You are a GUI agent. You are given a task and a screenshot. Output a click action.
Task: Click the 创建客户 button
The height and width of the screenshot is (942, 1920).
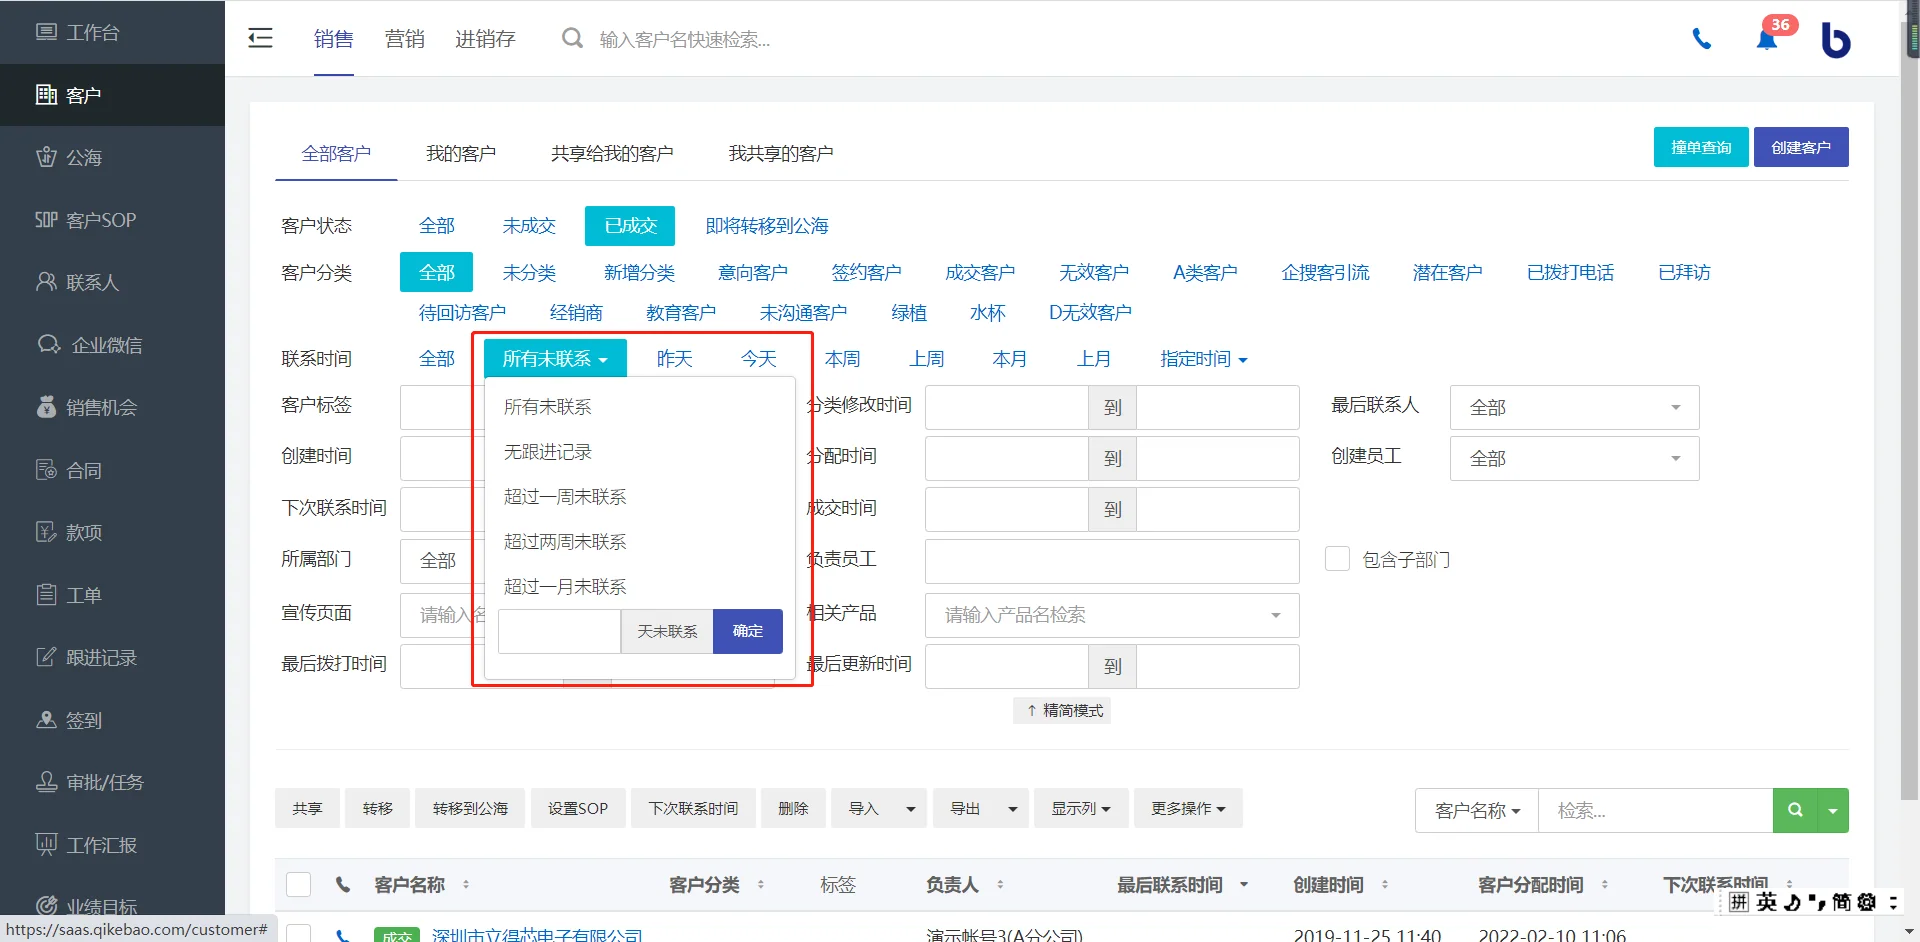click(1801, 147)
